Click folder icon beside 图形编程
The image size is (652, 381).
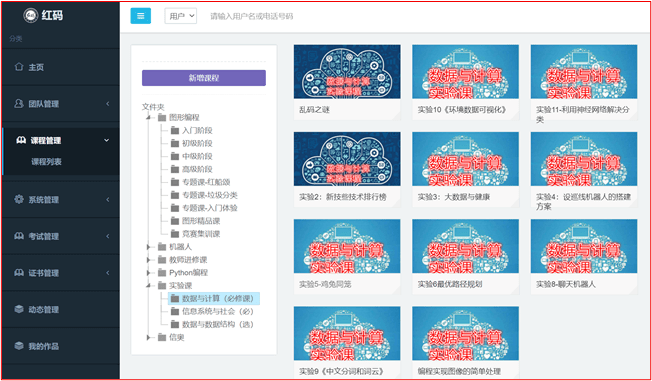(x=162, y=118)
